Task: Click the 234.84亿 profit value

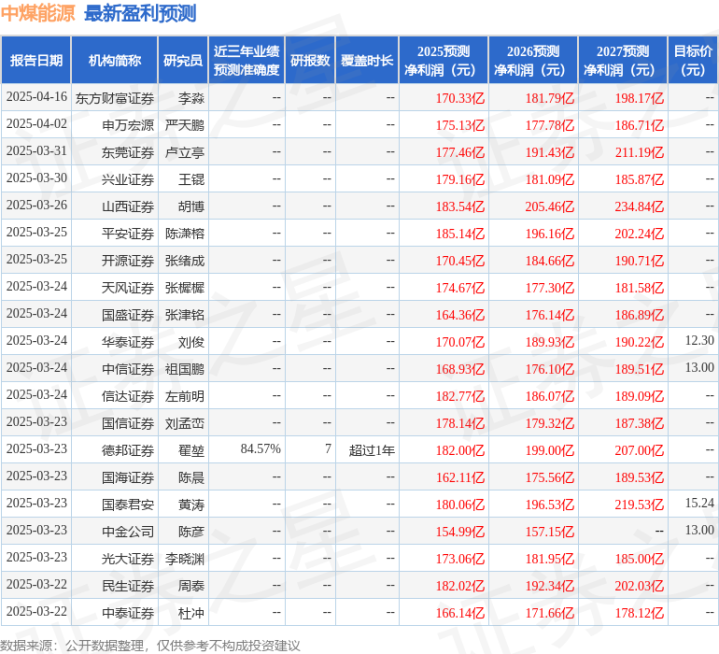Action: coord(639,206)
